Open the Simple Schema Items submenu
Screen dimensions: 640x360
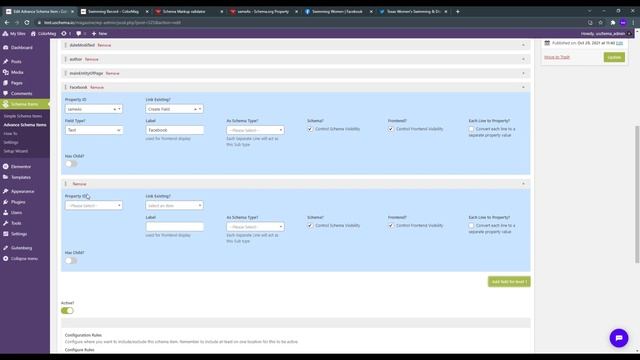(23, 116)
